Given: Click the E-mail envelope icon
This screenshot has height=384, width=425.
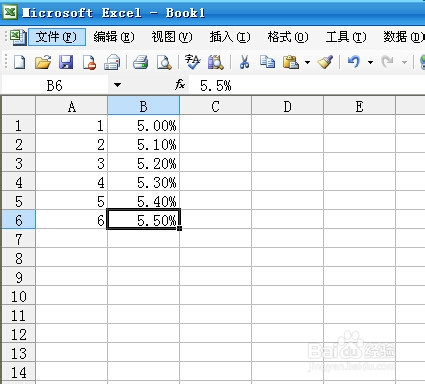Looking at the screenshot, I should pyautogui.click(x=112, y=62).
